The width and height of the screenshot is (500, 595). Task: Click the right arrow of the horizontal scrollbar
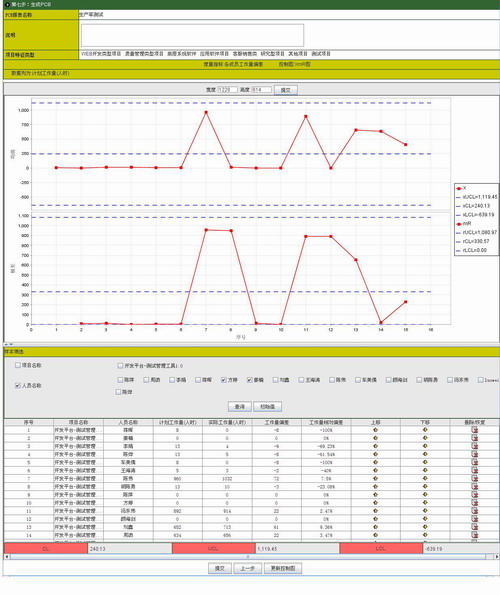496,557
